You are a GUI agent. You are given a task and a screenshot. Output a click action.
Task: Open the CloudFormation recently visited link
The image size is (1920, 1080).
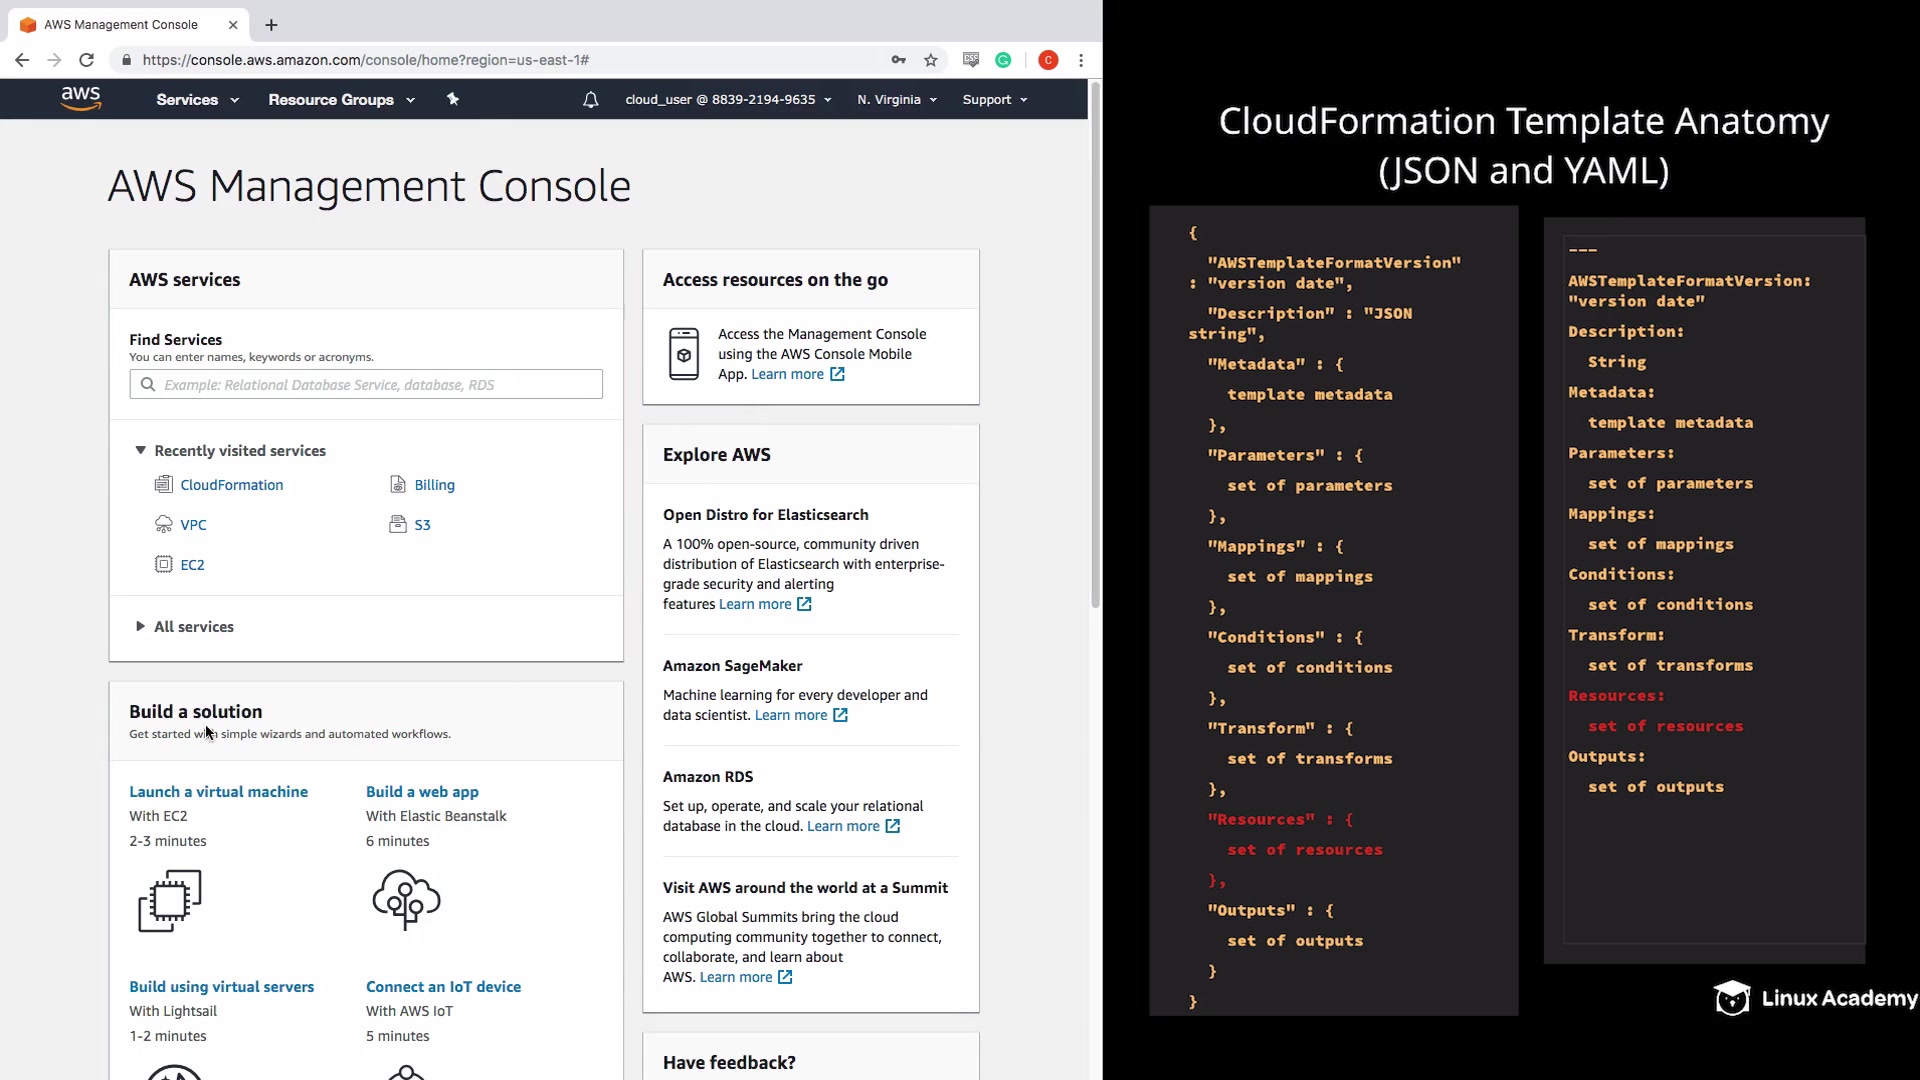click(231, 485)
